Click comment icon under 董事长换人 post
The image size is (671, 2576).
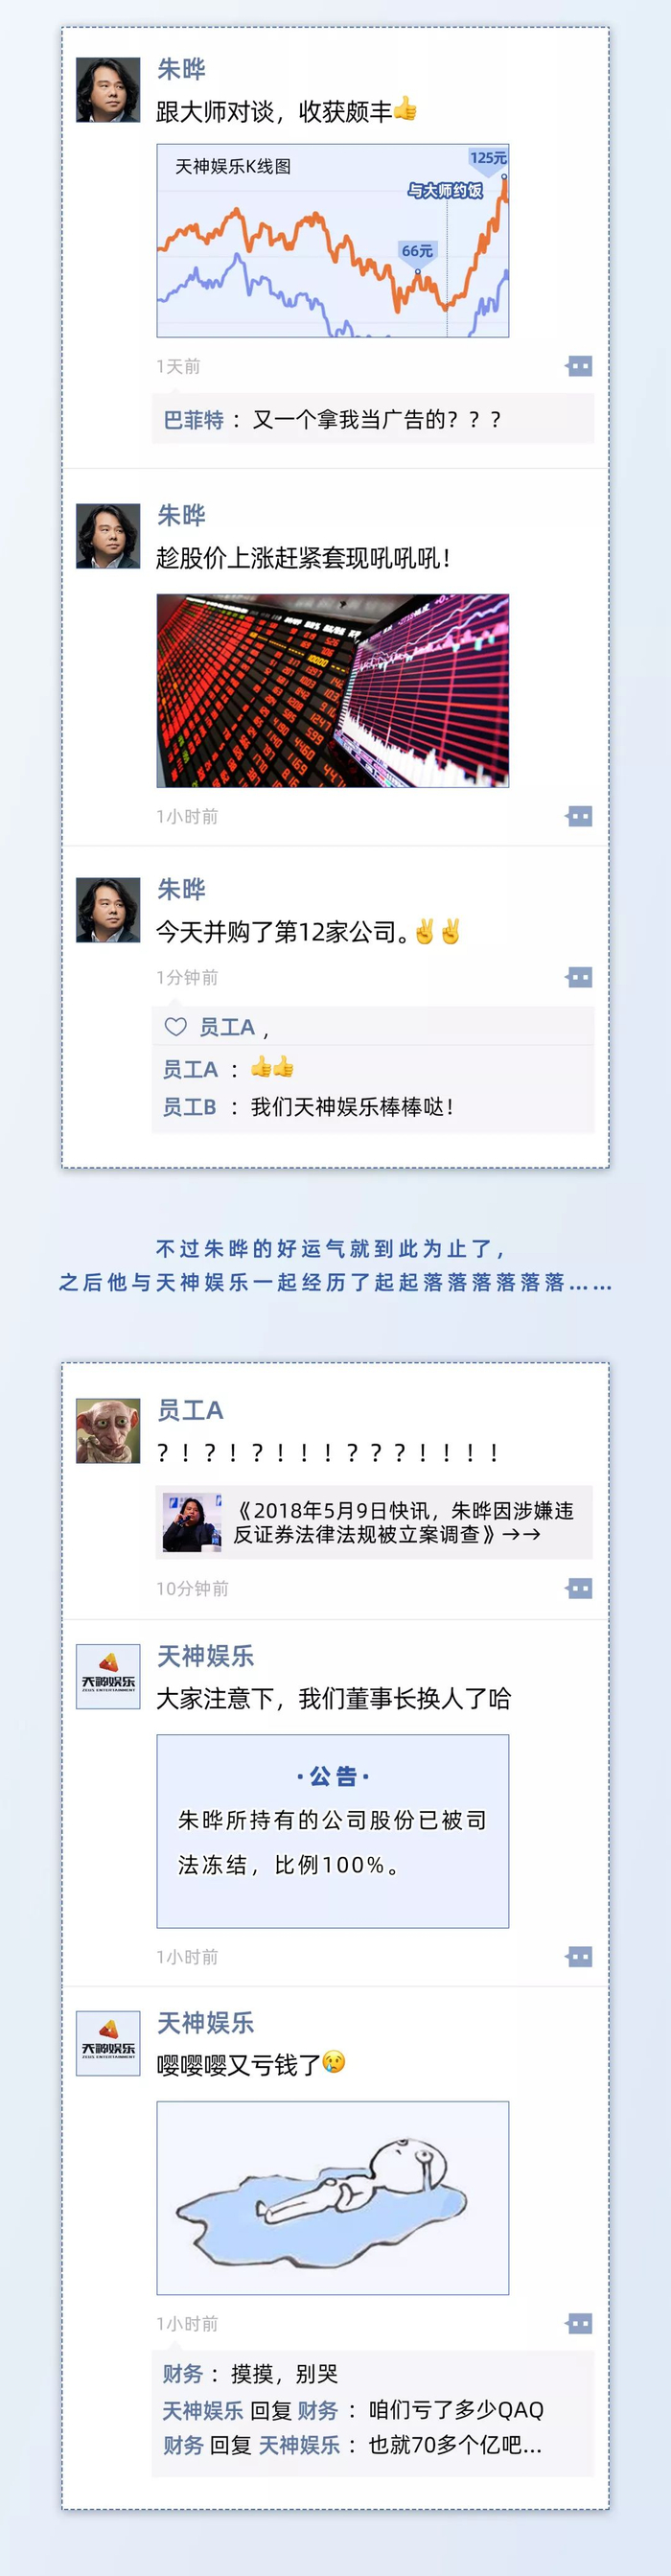pos(579,1956)
